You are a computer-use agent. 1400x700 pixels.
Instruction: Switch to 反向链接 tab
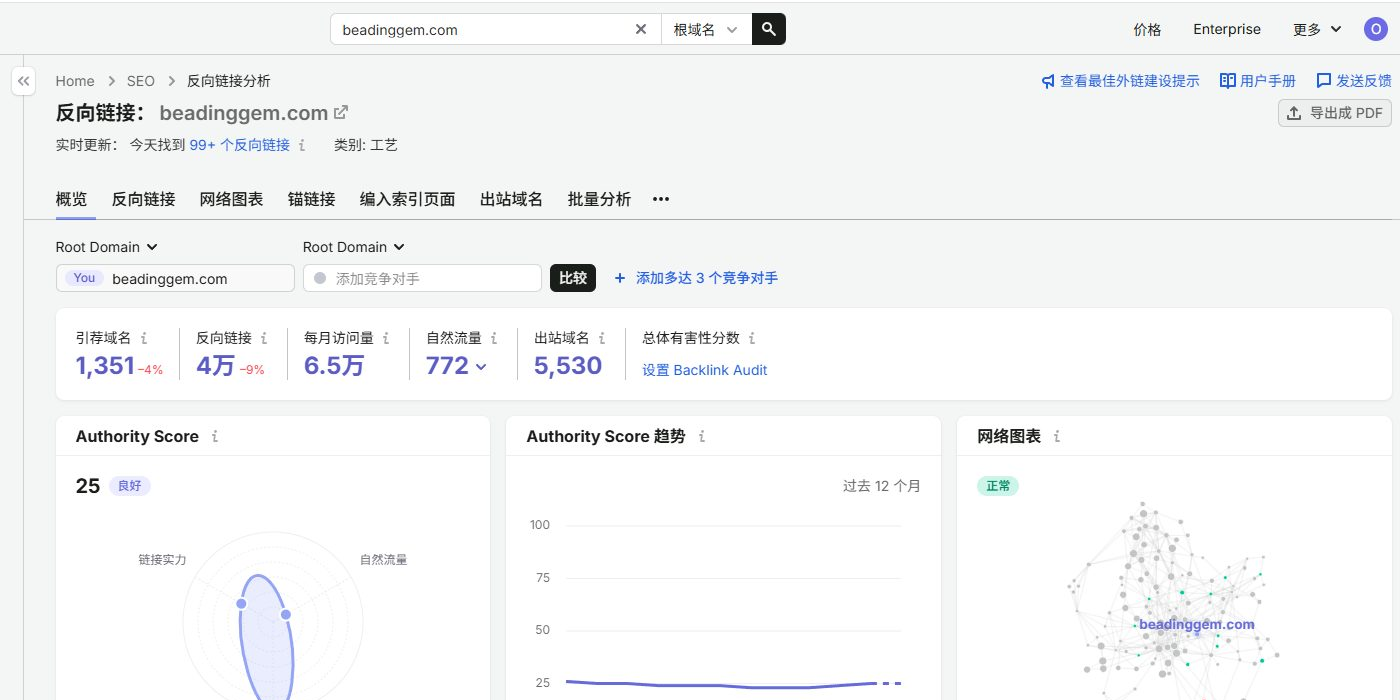click(x=144, y=199)
